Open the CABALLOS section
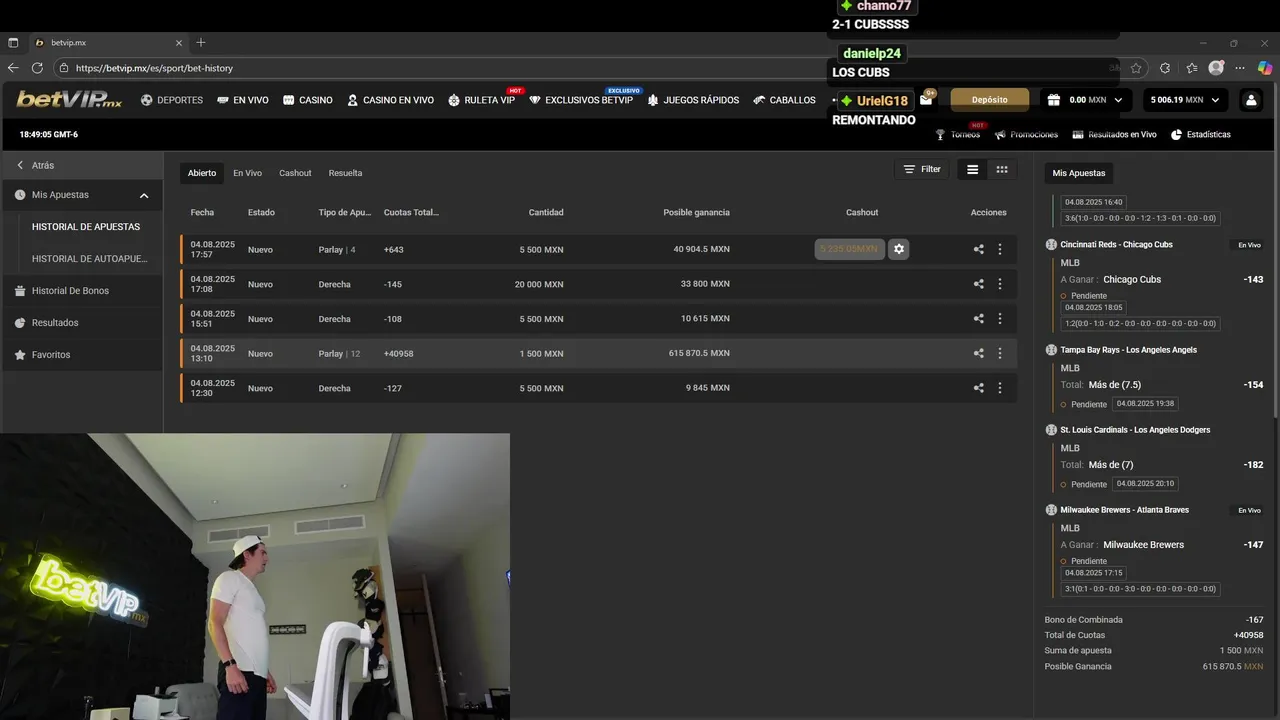The image size is (1280, 720). point(785,100)
